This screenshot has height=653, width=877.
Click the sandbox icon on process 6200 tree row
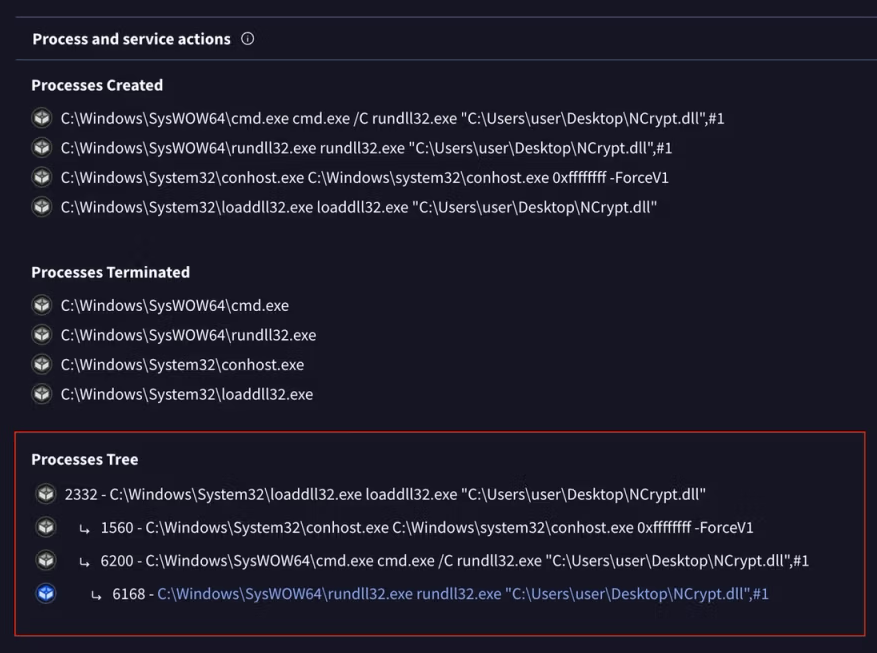45,560
